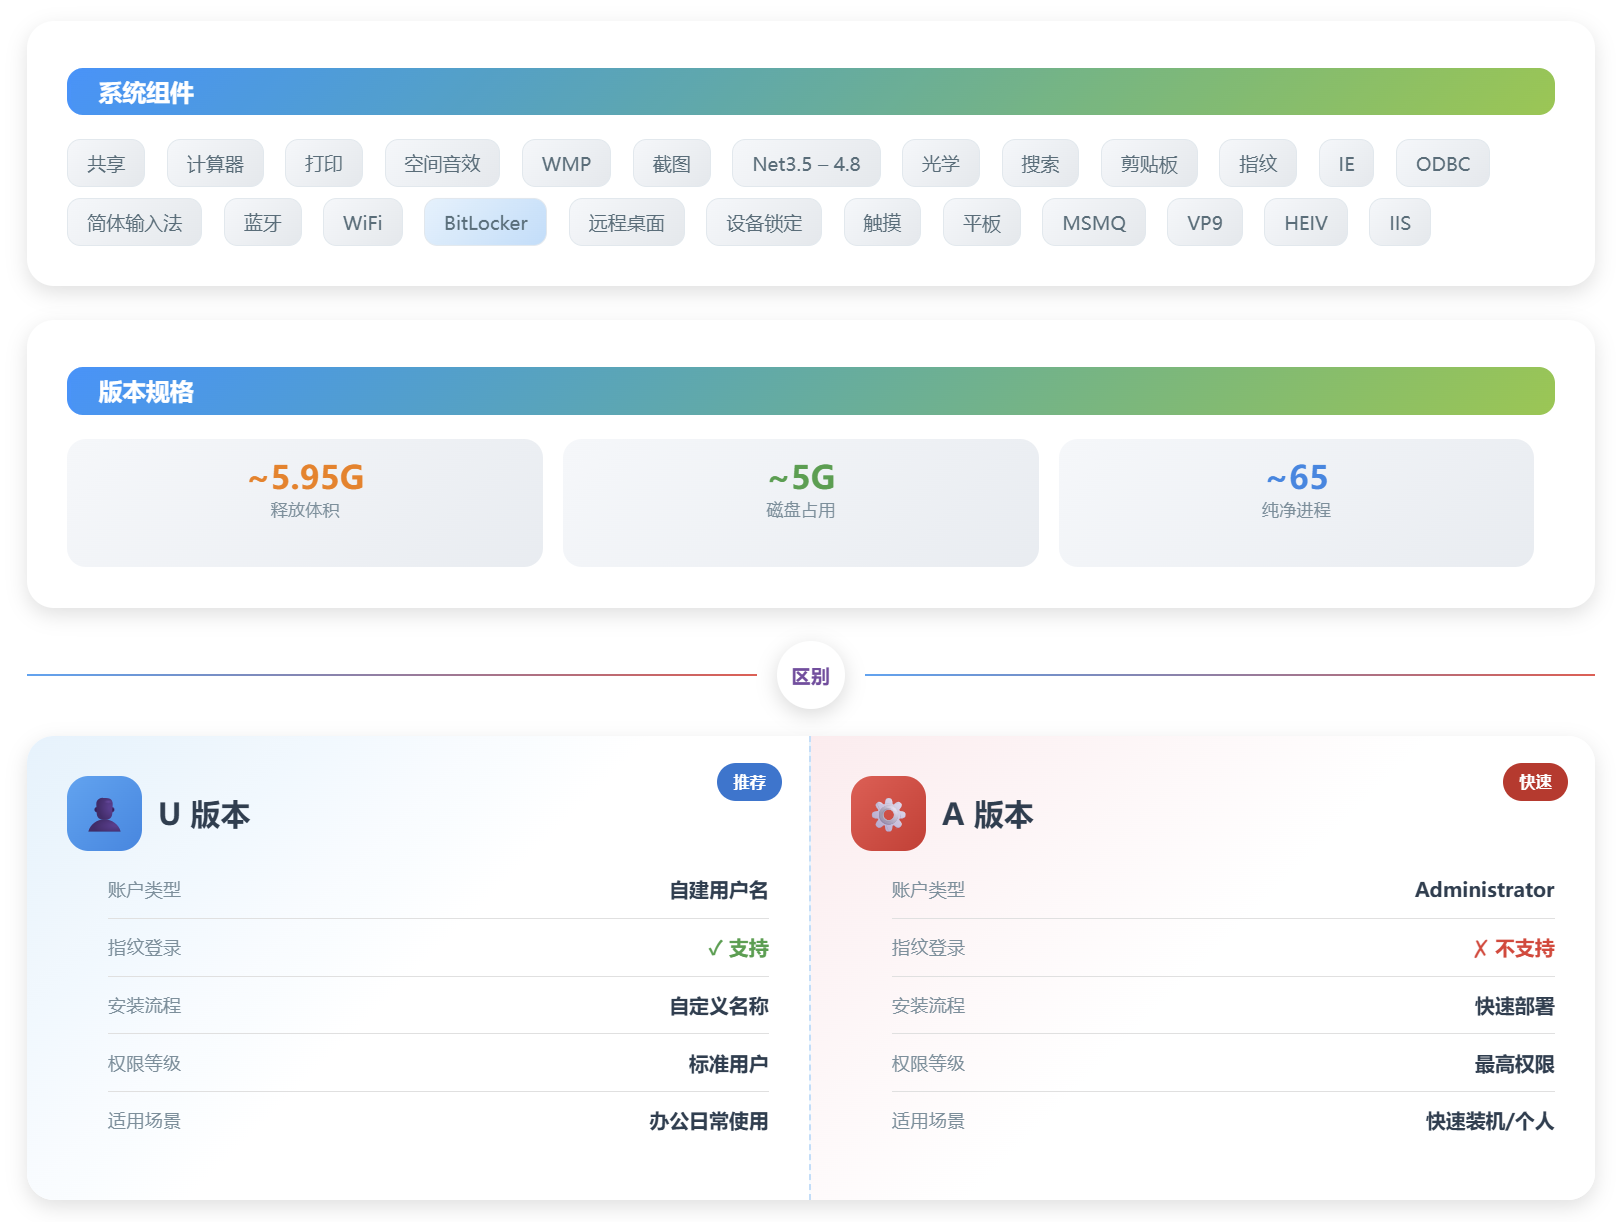Click the highlighted BitLocker tag

486,222
